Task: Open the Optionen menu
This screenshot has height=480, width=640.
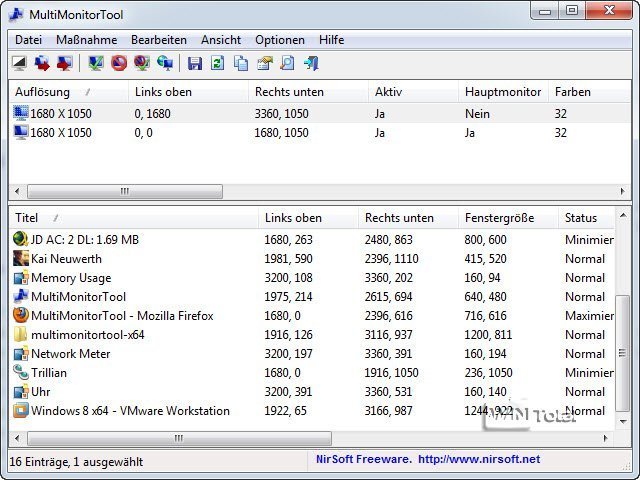Action: (x=280, y=40)
